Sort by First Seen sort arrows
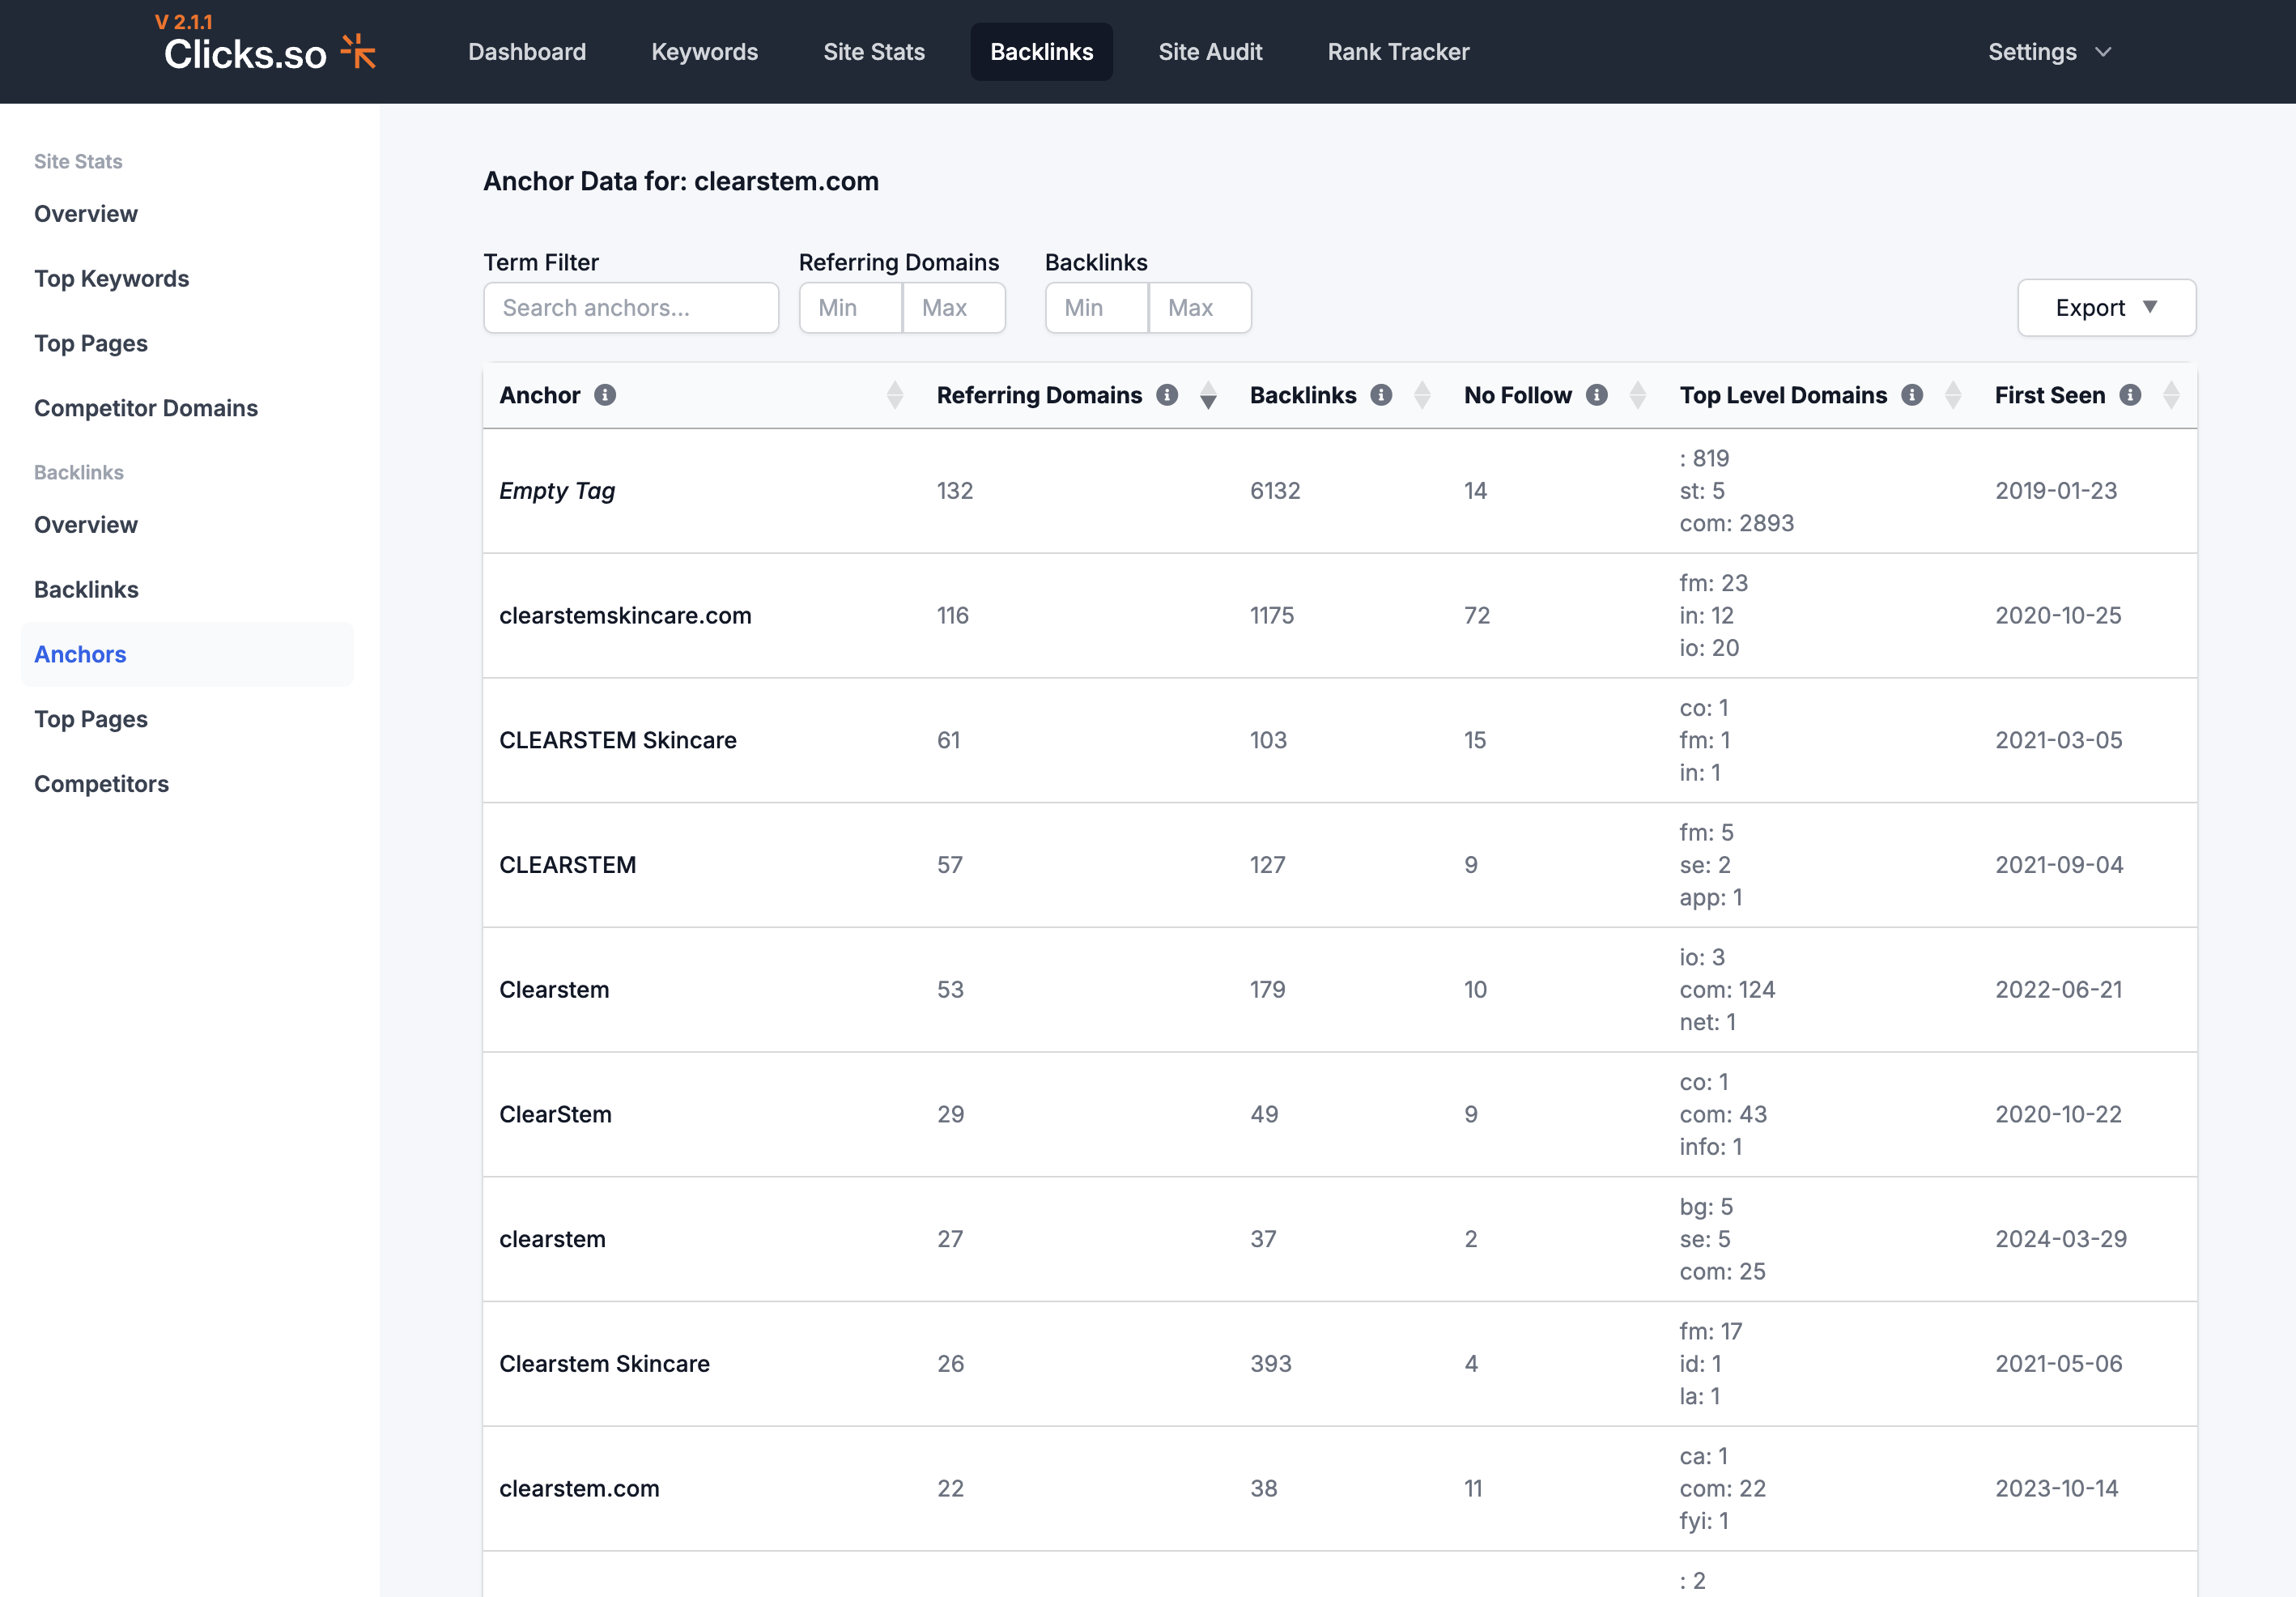The height and width of the screenshot is (1597, 2296). pyautogui.click(x=2171, y=395)
